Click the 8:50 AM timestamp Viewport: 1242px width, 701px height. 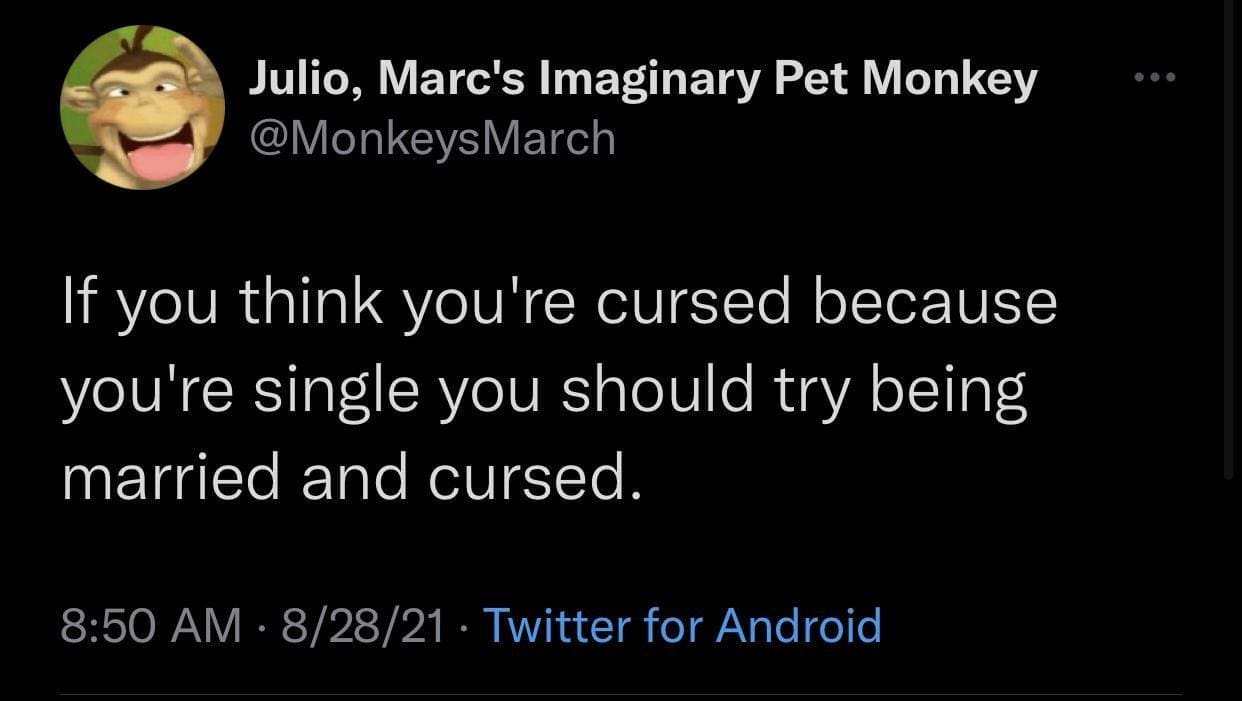click(x=151, y=625)
